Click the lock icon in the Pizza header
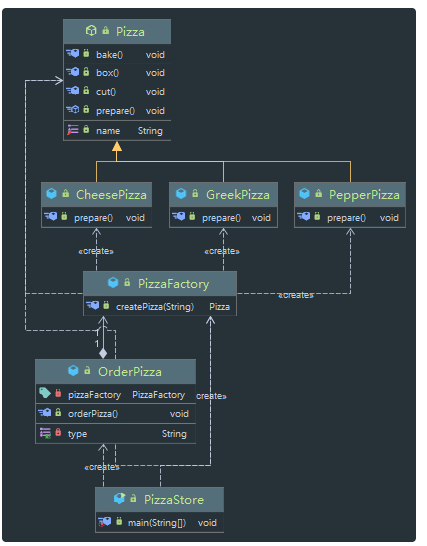The height and width of the screenshot is (546, 427). coord(106,30)
